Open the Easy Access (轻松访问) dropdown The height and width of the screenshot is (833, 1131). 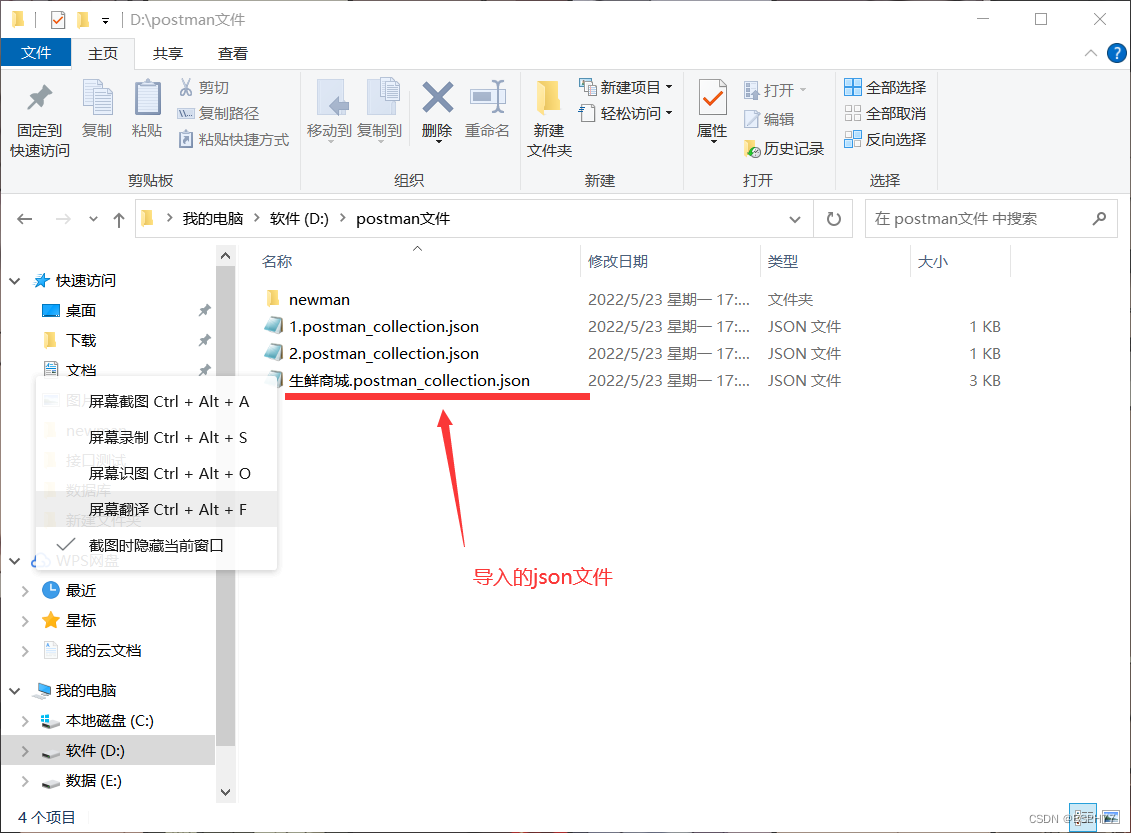pyautogui.click(x=626, y=113)
